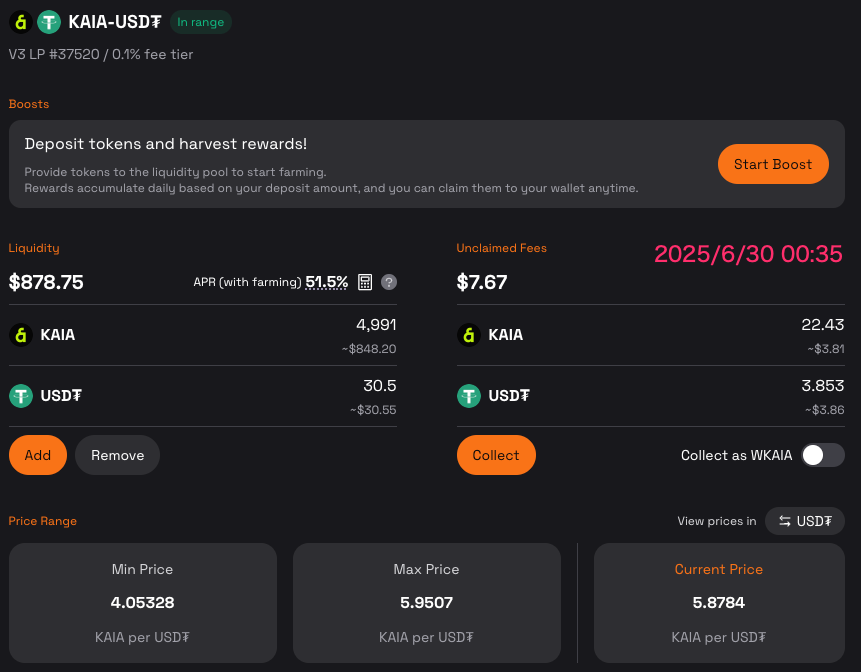Start Boost for this position
This screenshot has width=861, height=672.
(773, 164)
